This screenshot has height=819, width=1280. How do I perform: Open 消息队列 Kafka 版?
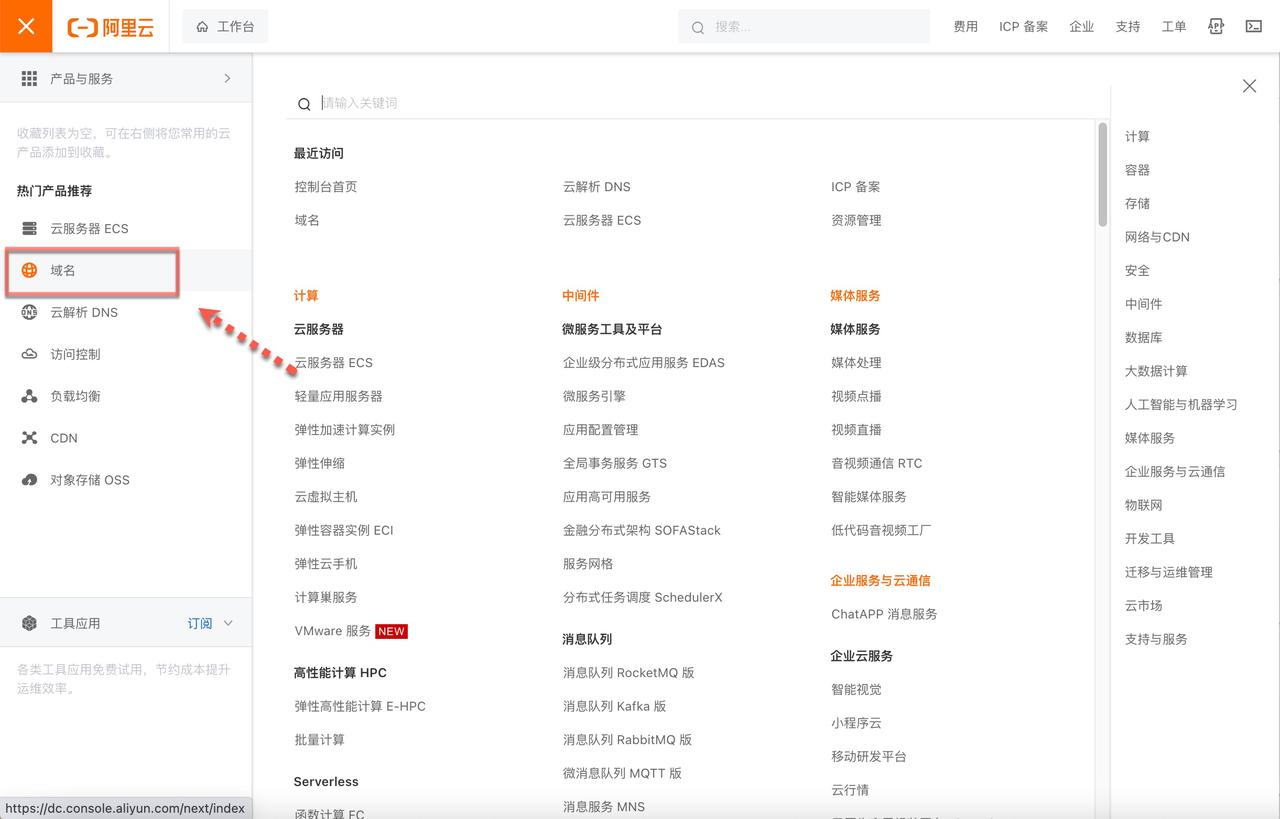pos(615,706)
